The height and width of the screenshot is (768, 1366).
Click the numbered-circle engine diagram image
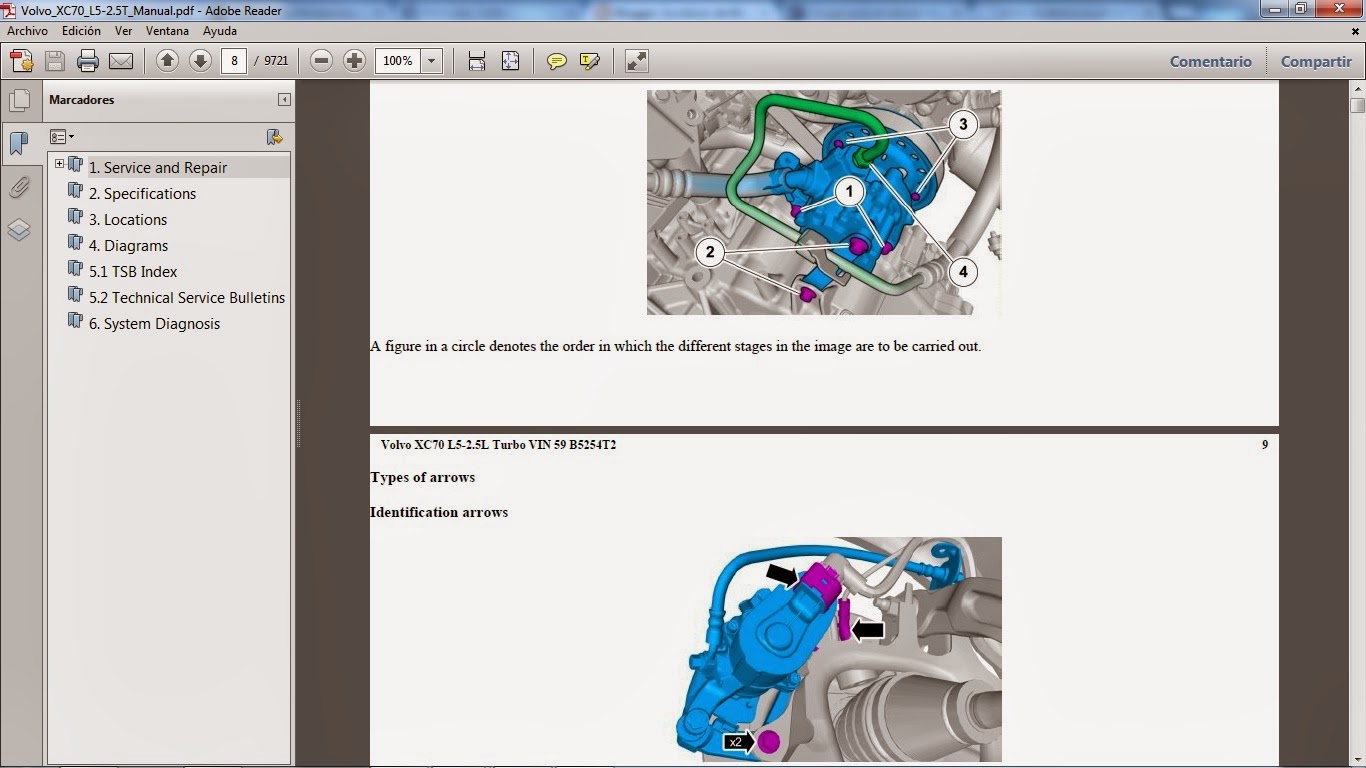click(824, 203)
